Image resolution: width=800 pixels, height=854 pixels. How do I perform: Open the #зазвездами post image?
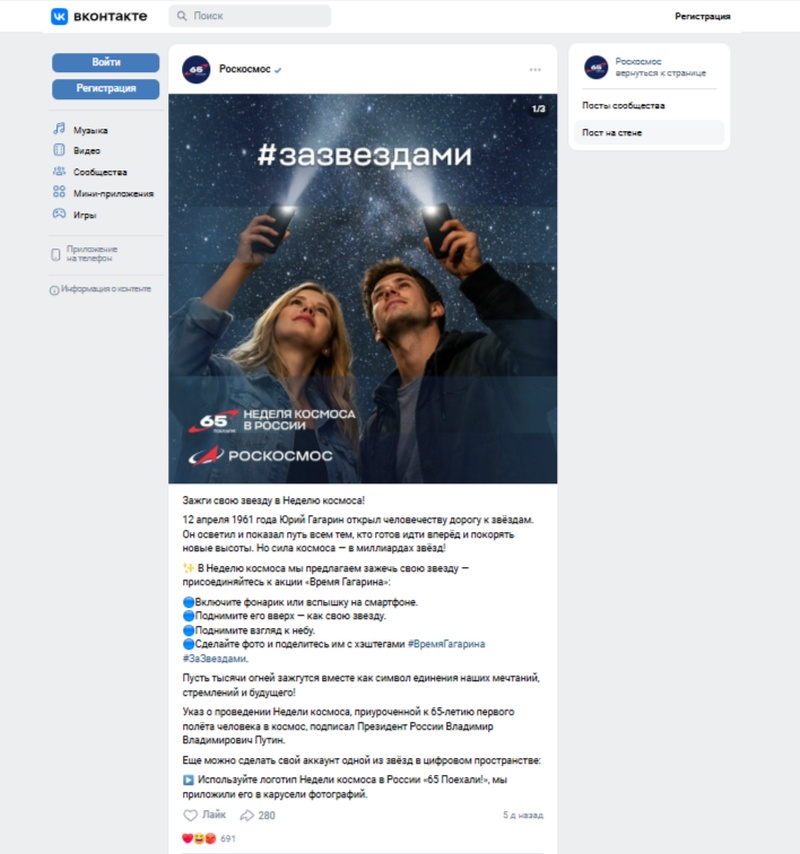tap(362, 290)
